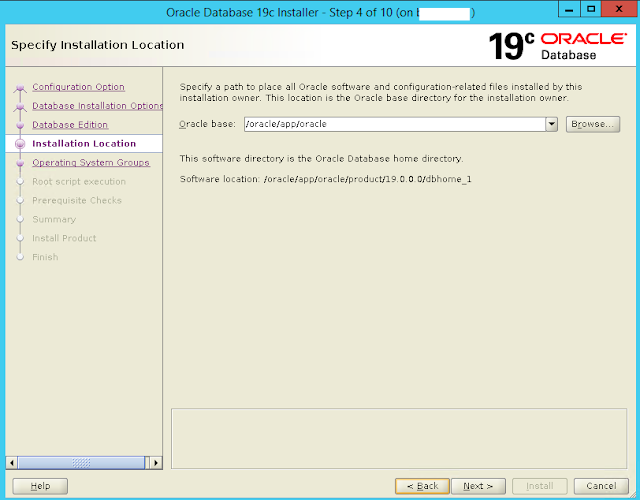This screenshot has width=640, height=500.
Task: Click the Summary step text
Action: (54, 220)
